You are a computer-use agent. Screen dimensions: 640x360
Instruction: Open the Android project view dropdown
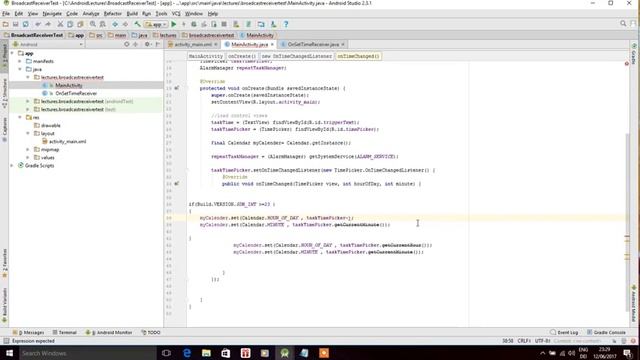pos(48,44)
